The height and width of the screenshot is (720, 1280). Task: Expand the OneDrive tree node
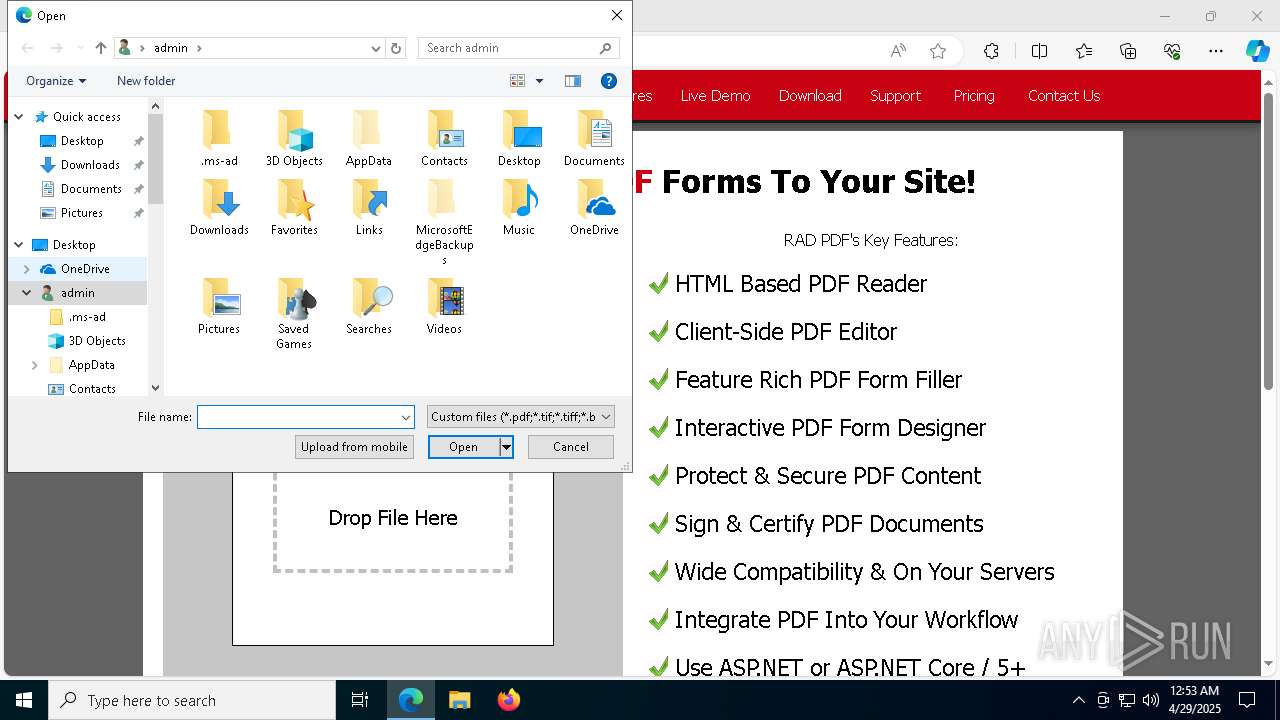[27, 269]
